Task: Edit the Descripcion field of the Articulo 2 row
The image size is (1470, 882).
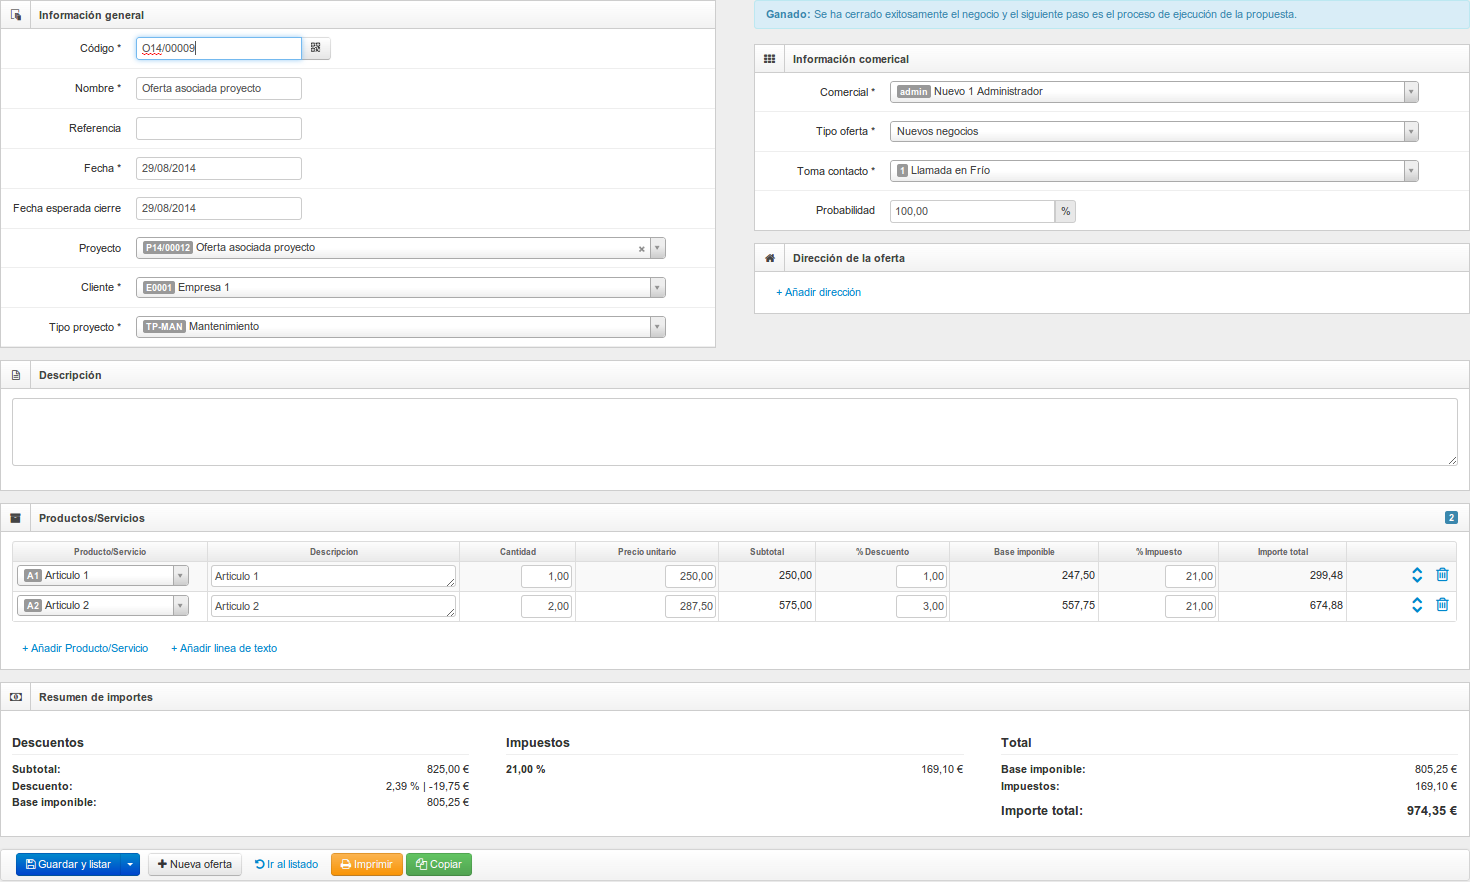Action: 333,606
